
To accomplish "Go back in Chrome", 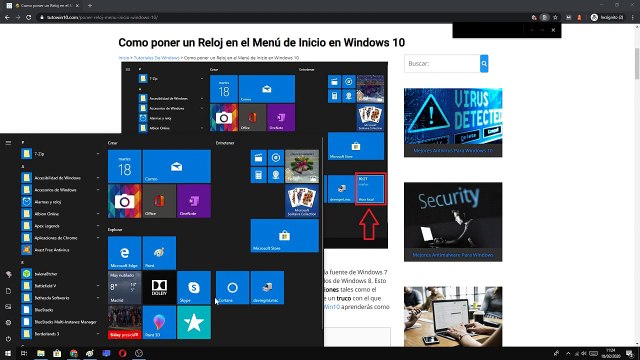I will [x=7, y=18].
